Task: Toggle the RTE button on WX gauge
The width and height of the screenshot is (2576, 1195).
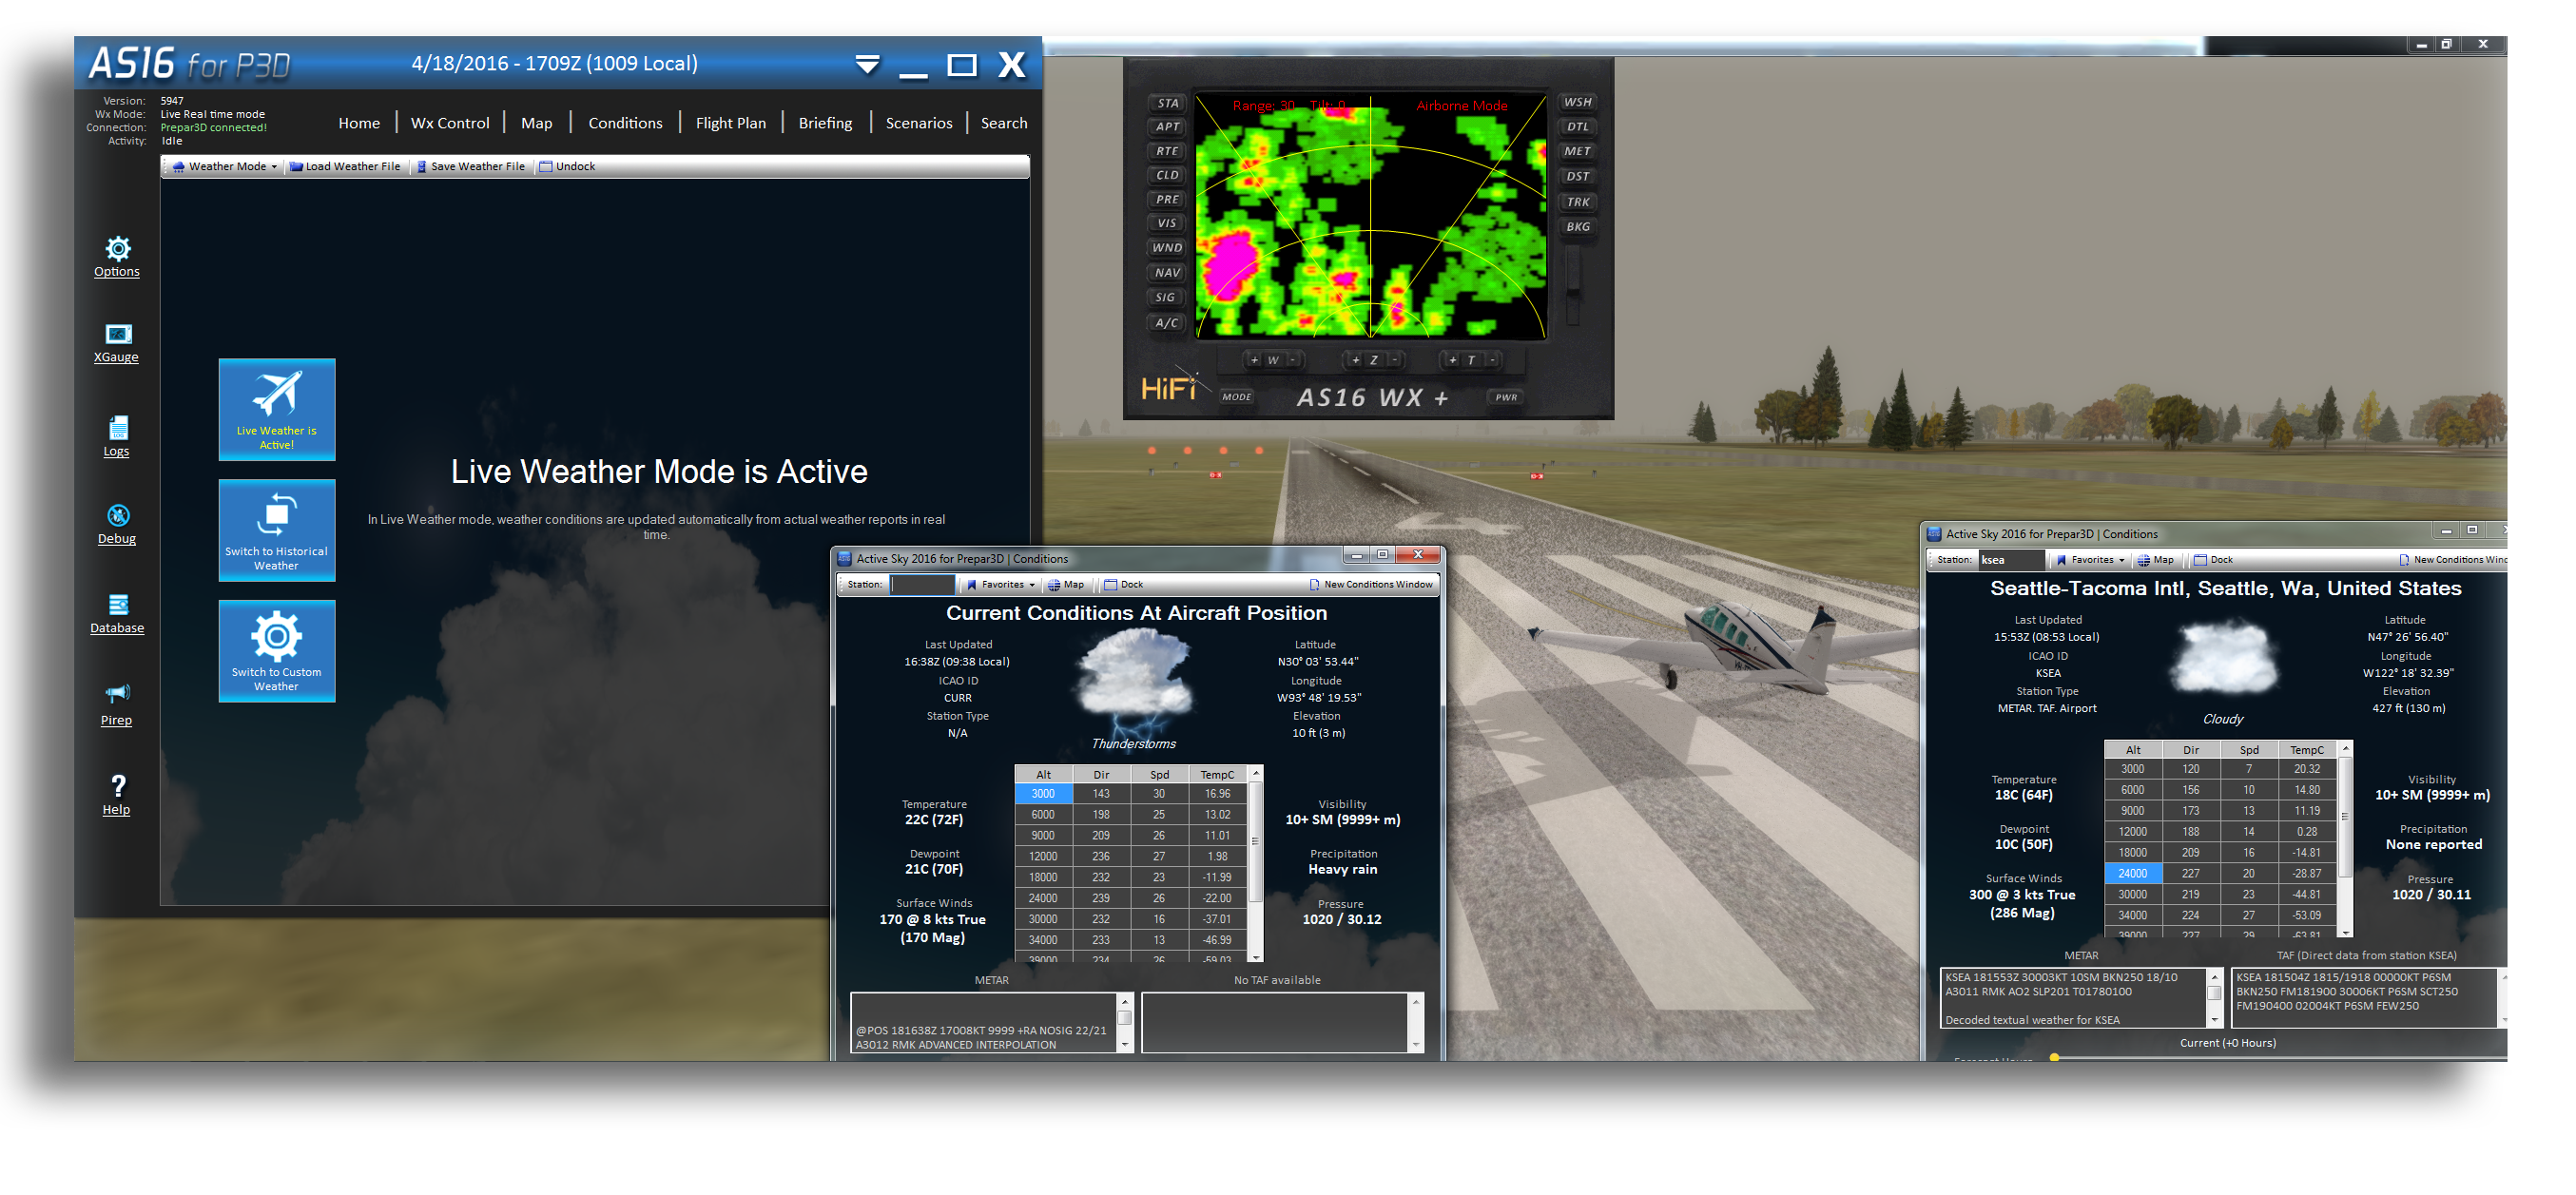Action: click(x=1167, y=151)
